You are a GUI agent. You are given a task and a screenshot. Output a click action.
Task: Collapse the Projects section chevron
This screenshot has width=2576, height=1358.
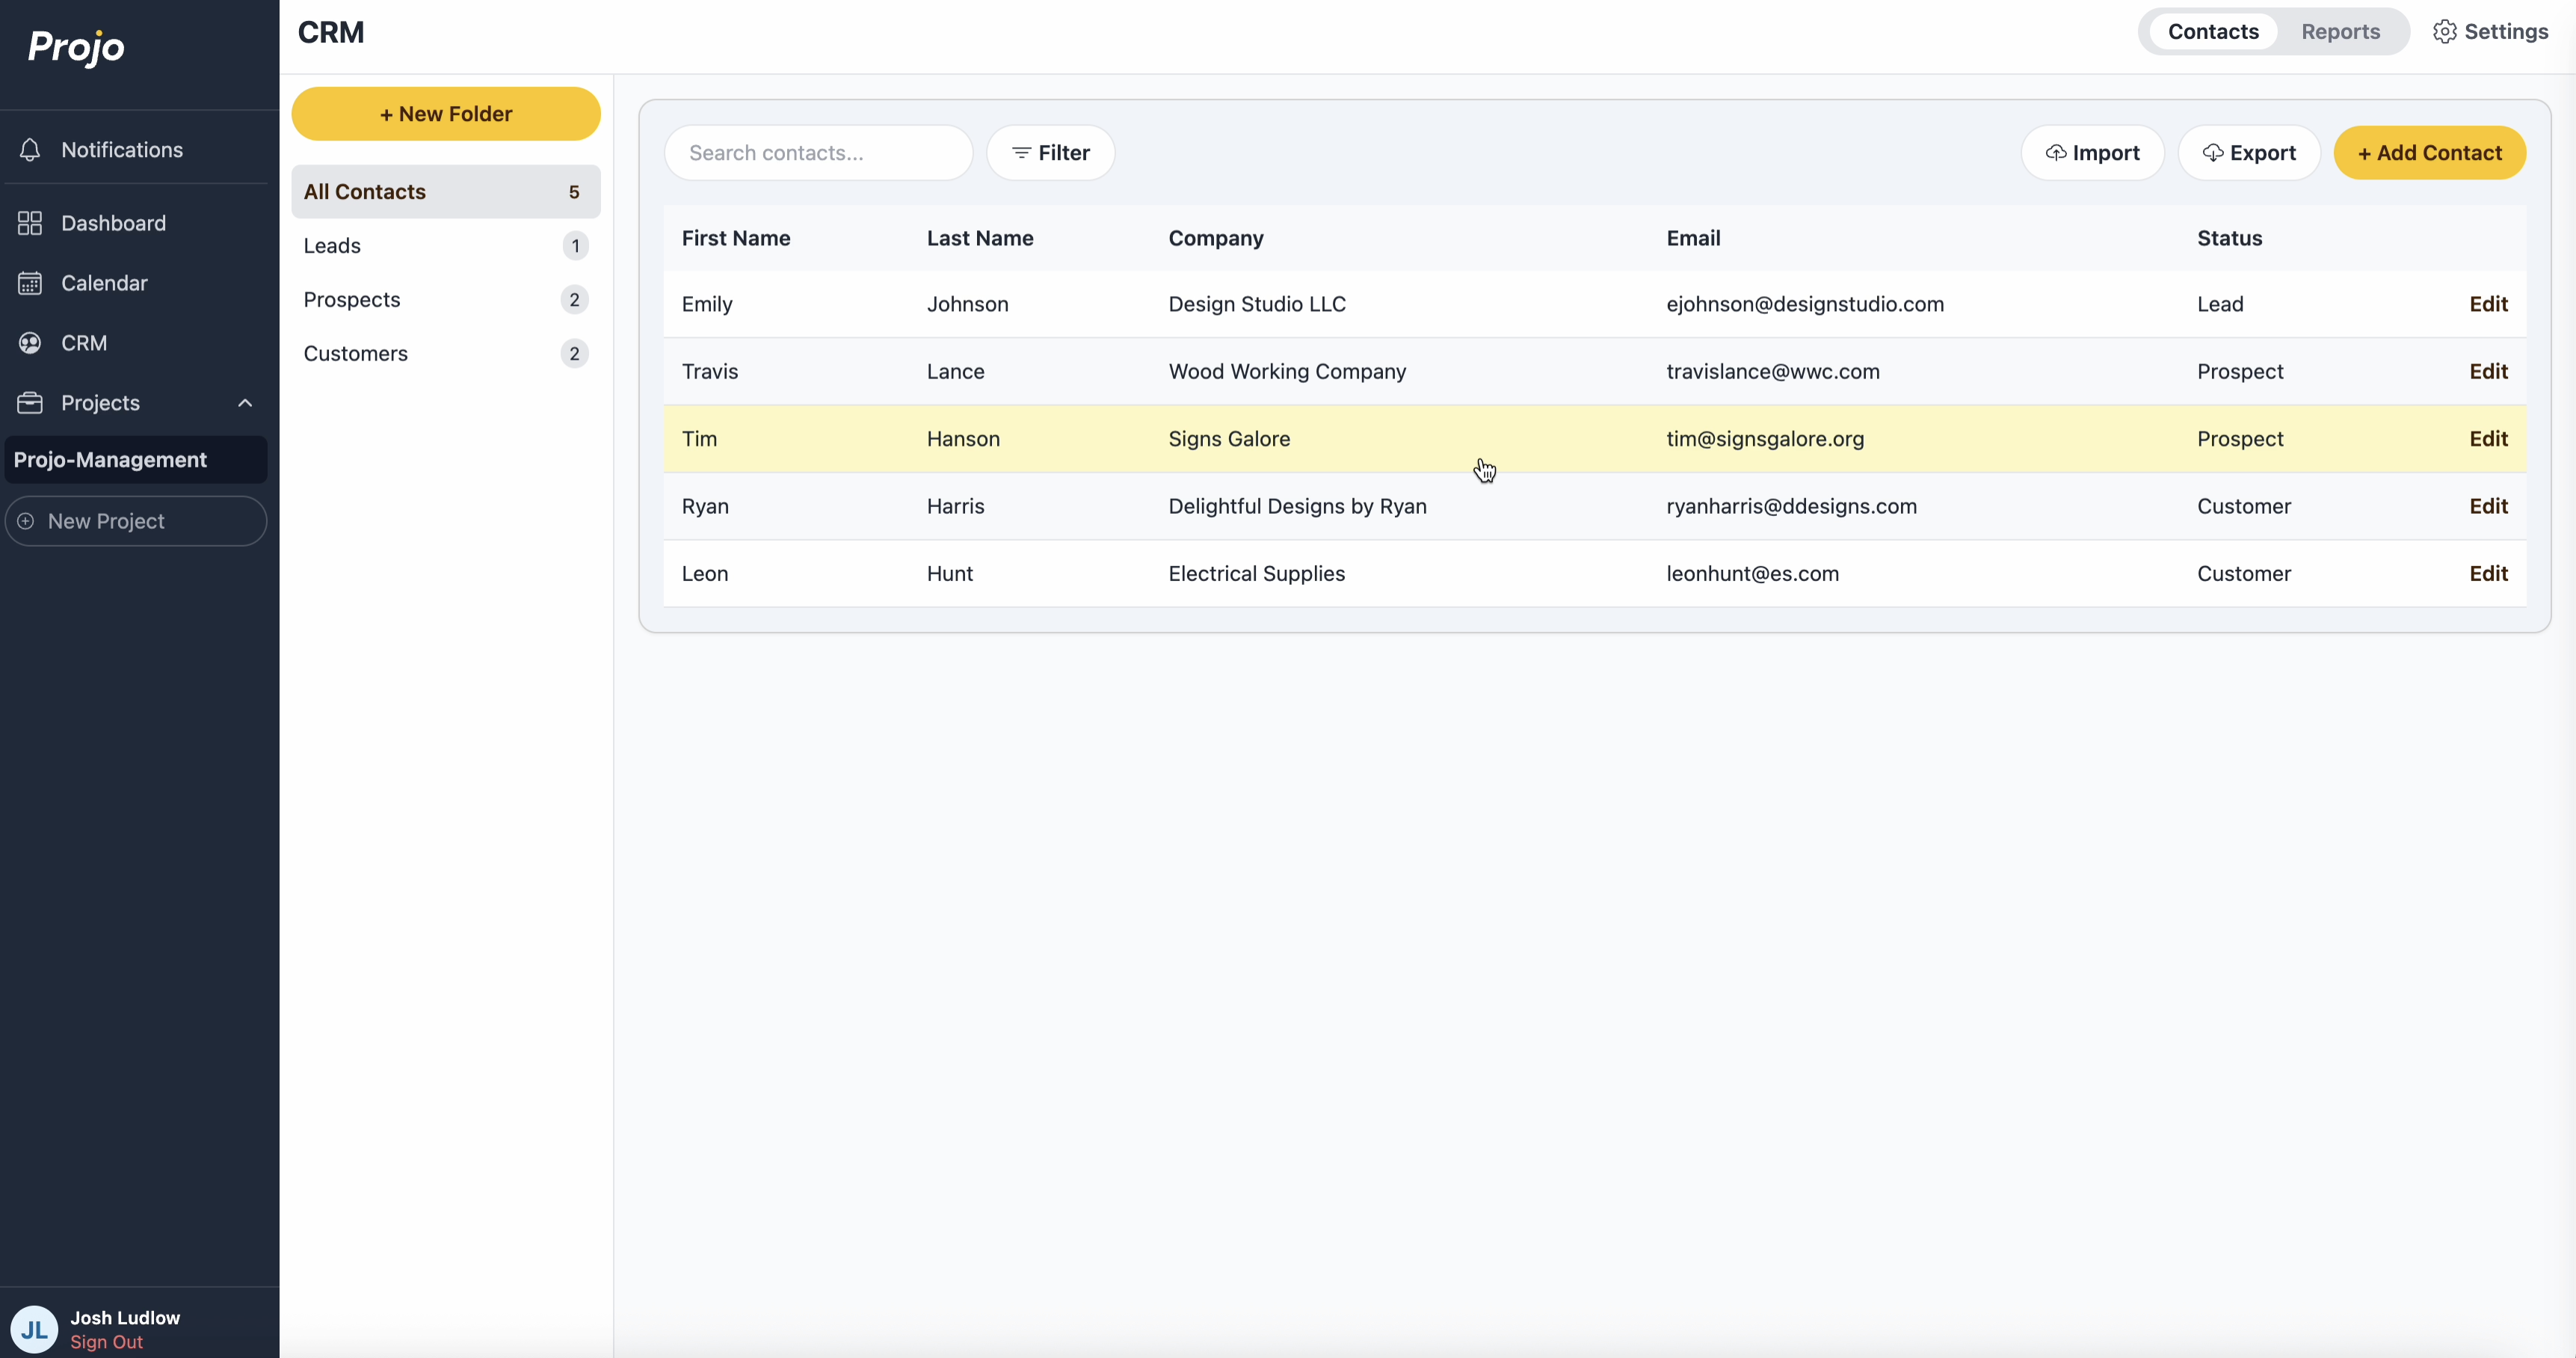[x=245, y=403]
